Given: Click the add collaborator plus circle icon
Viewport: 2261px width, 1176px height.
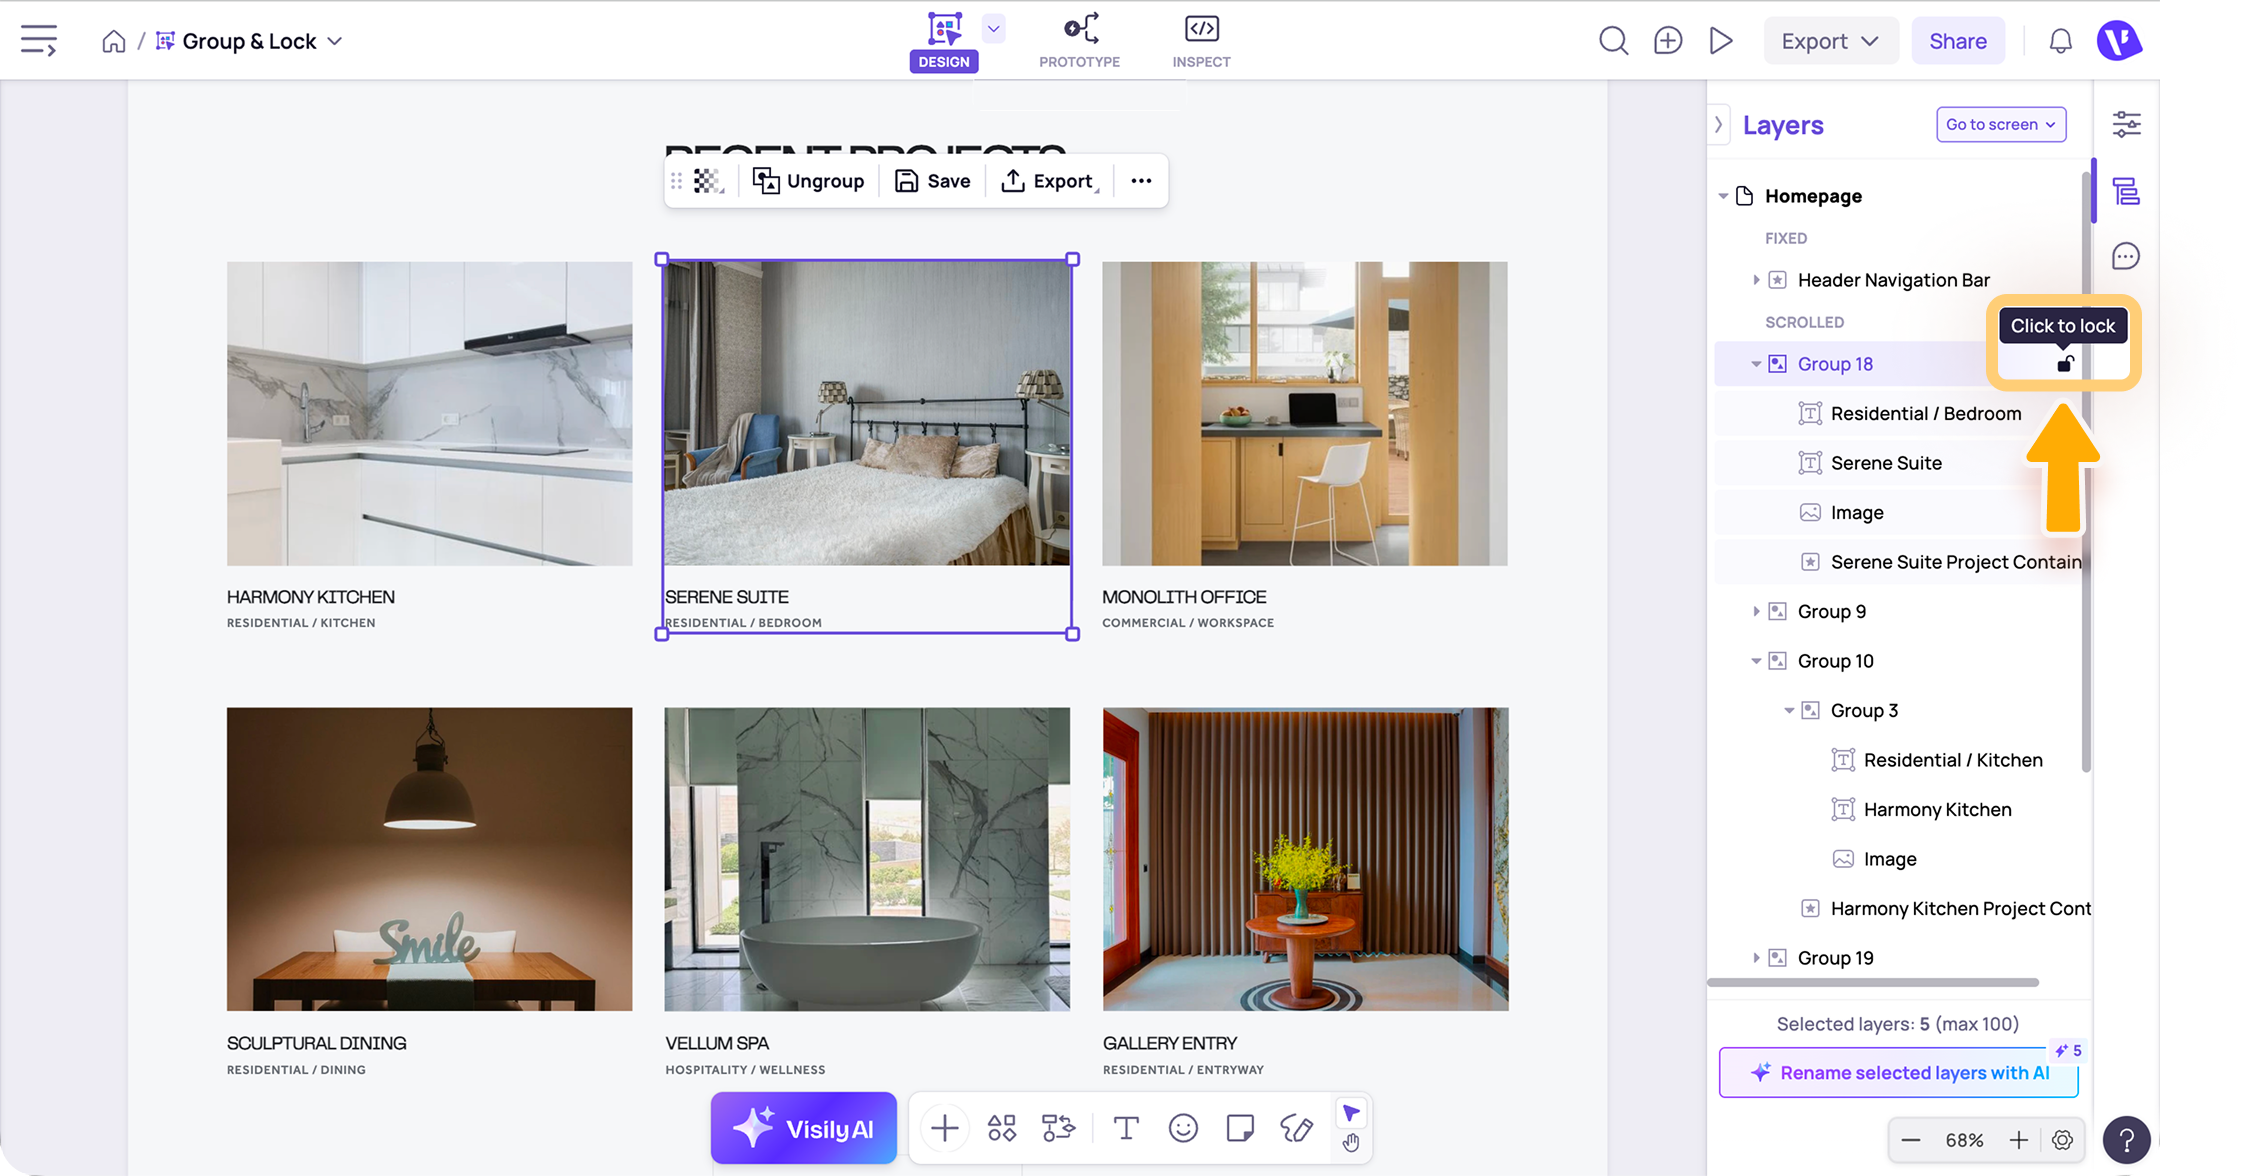Looking at the screenshot, I should point(1667,41).
